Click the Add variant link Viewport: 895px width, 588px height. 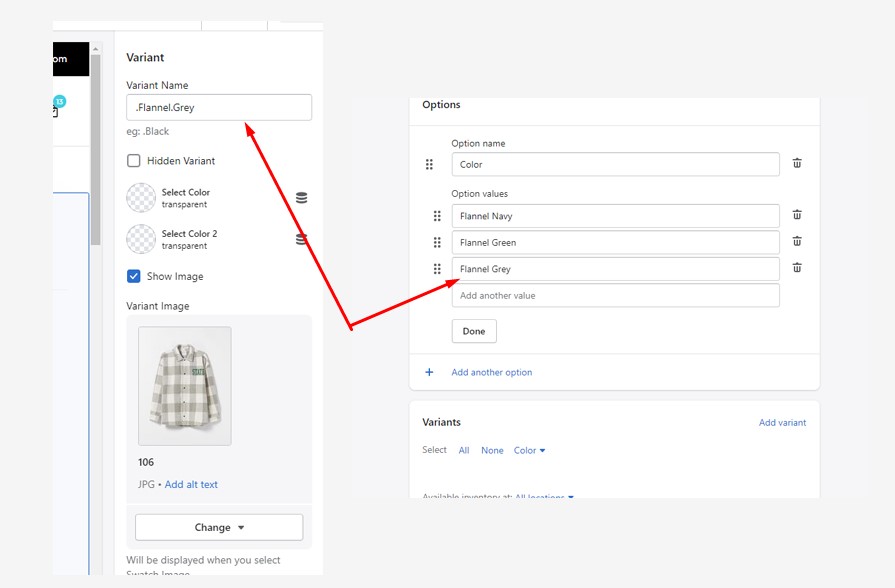(x=782, y=423)
